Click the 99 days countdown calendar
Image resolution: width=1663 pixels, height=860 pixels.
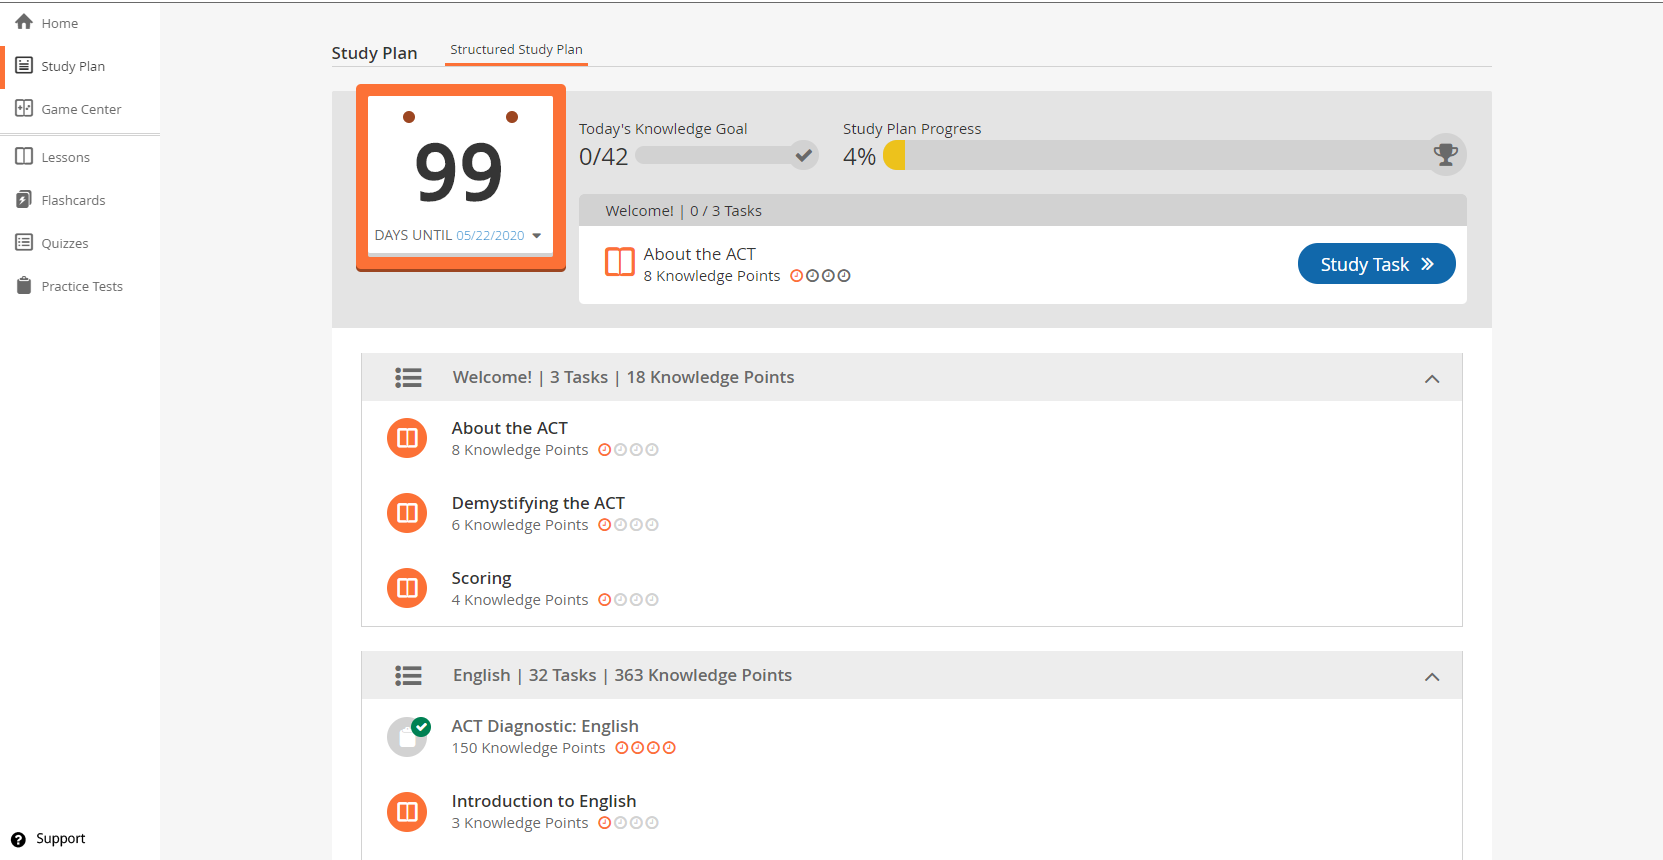461,177
